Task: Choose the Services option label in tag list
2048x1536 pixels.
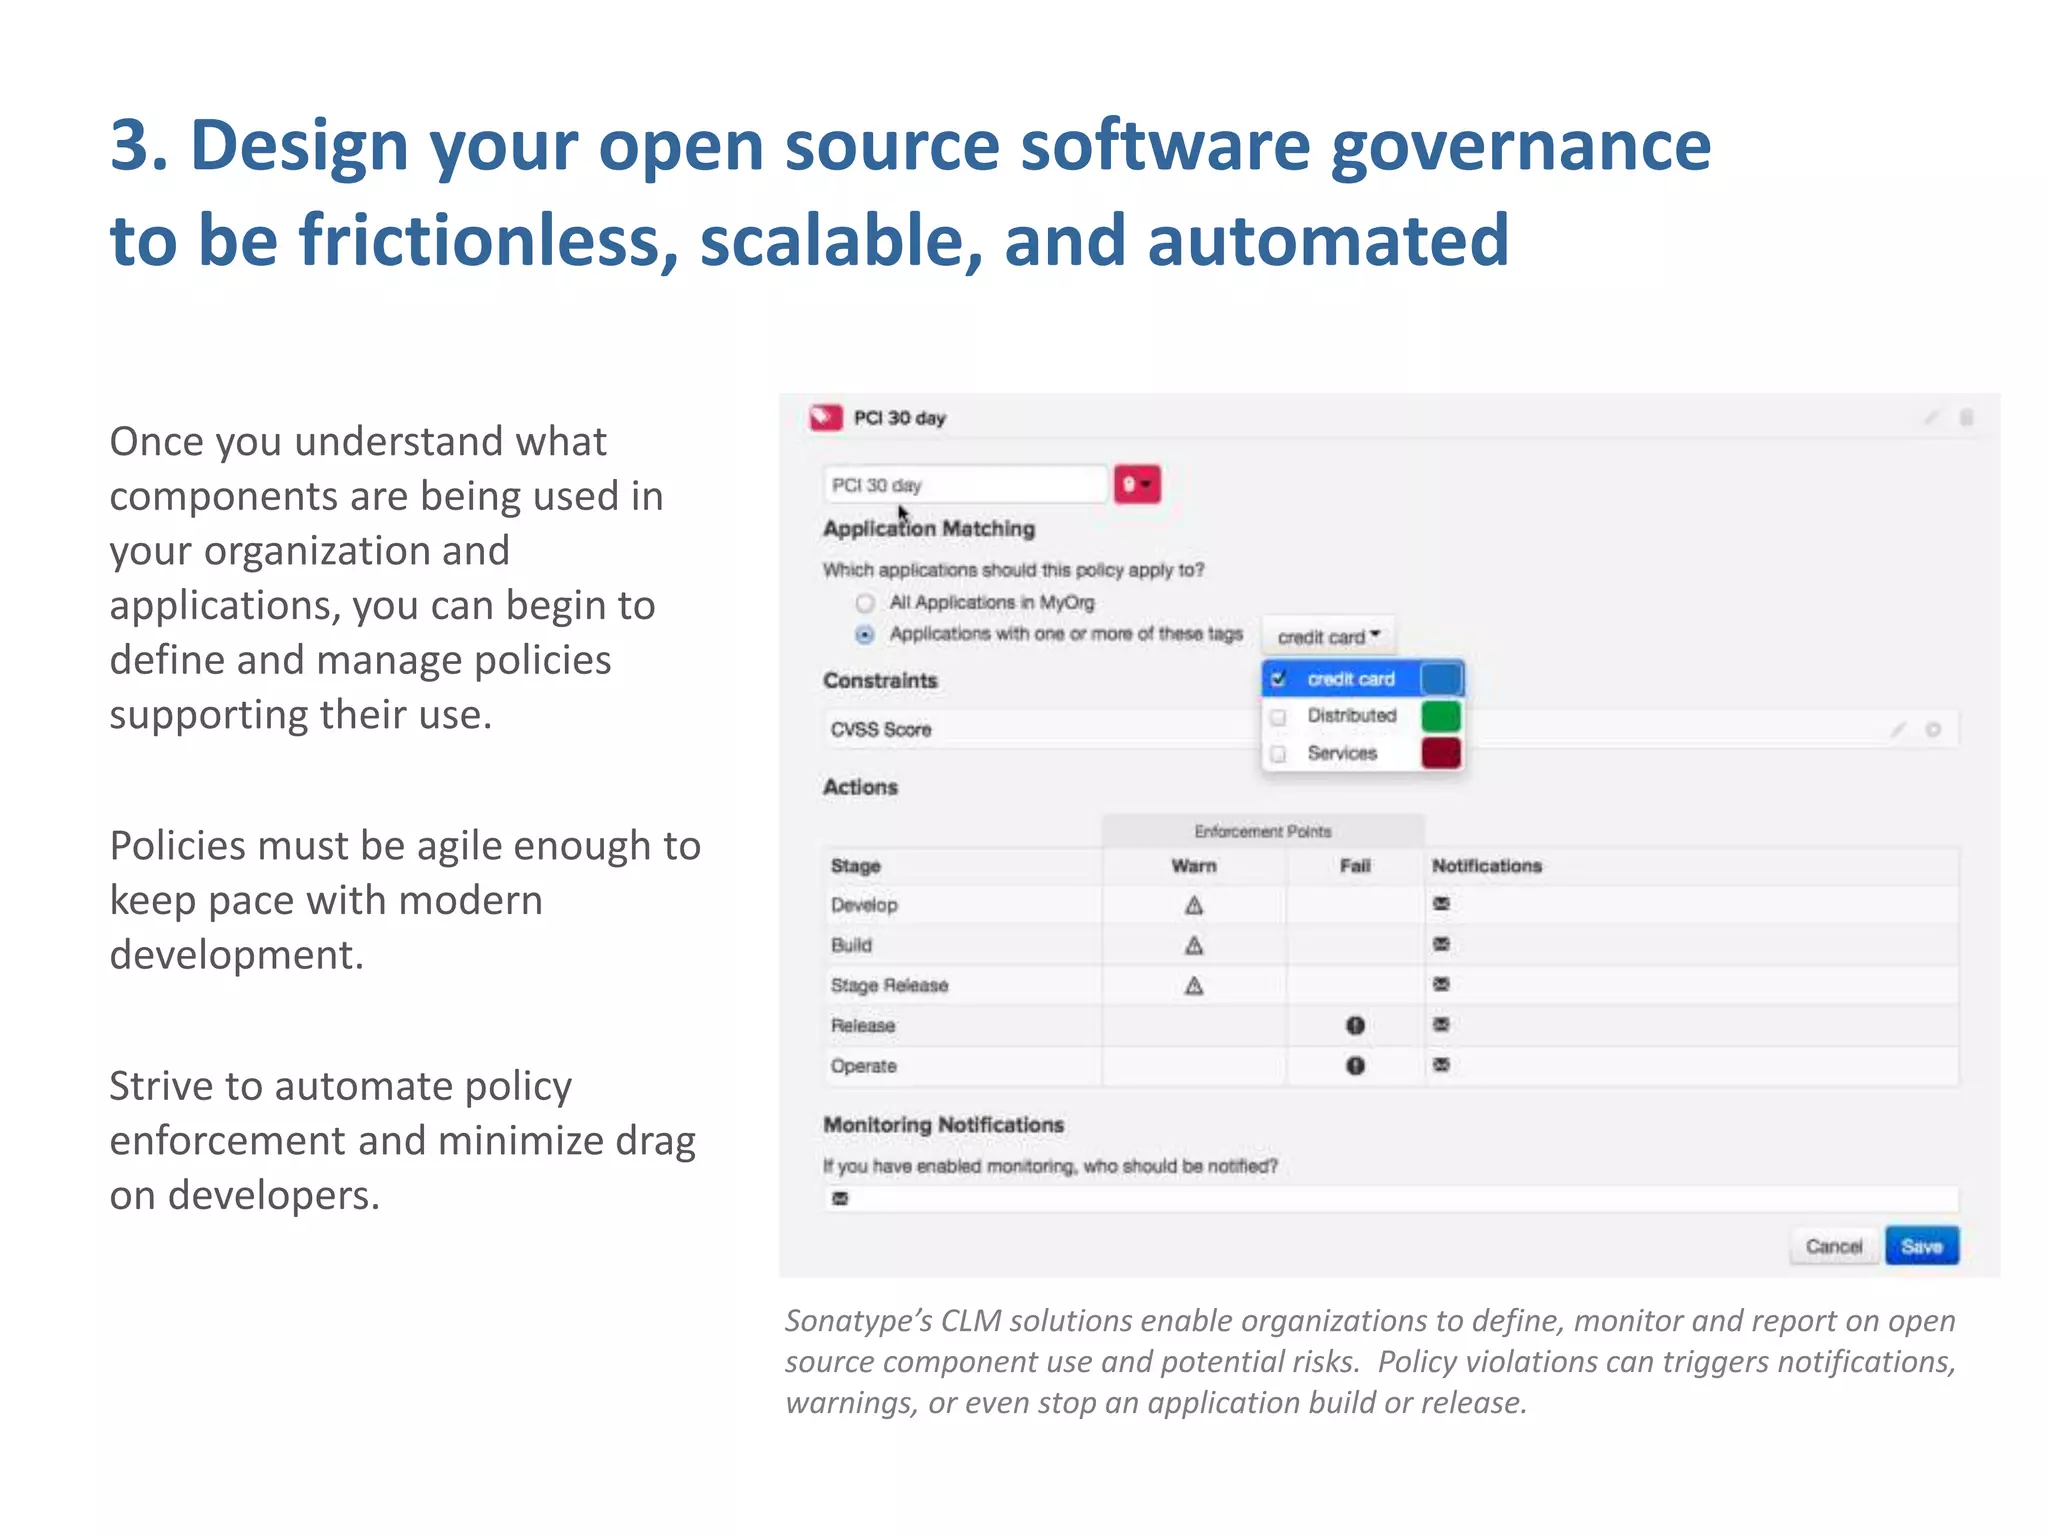Action: point(1342,753)
